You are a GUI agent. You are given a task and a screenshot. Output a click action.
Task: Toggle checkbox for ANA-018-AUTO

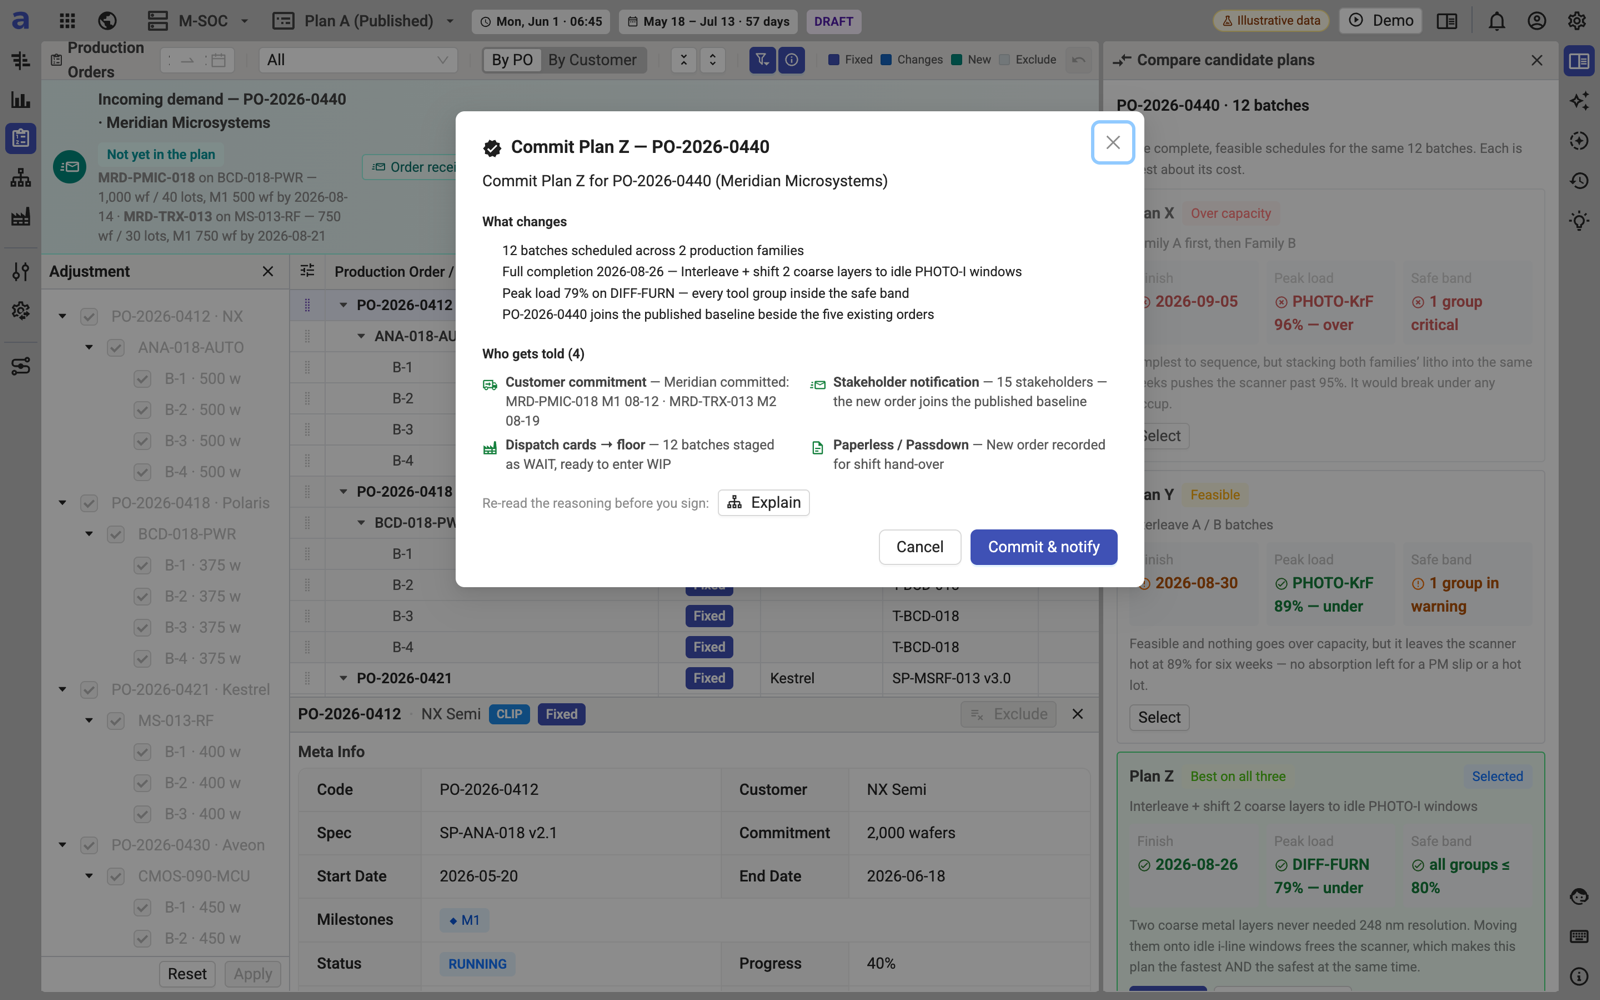pyautogui.click(x=116, y=347)
